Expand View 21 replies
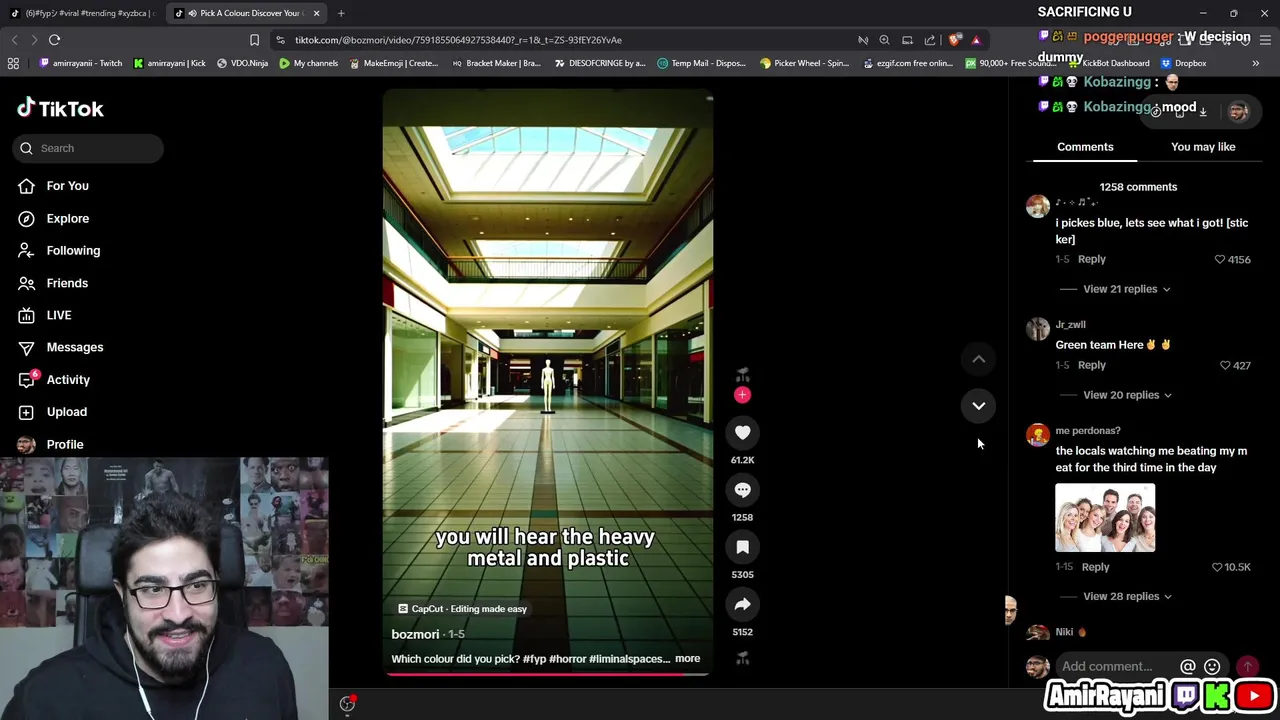The width and height of the screenshot is (1280, 720). pos(1127,289)
